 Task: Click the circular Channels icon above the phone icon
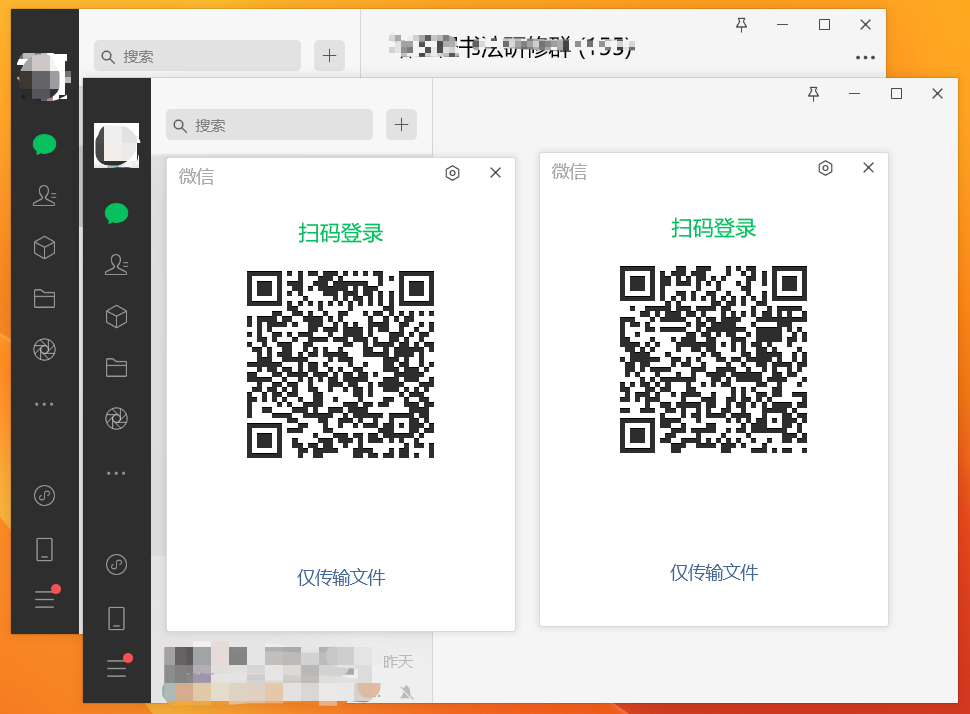(116, 563)
